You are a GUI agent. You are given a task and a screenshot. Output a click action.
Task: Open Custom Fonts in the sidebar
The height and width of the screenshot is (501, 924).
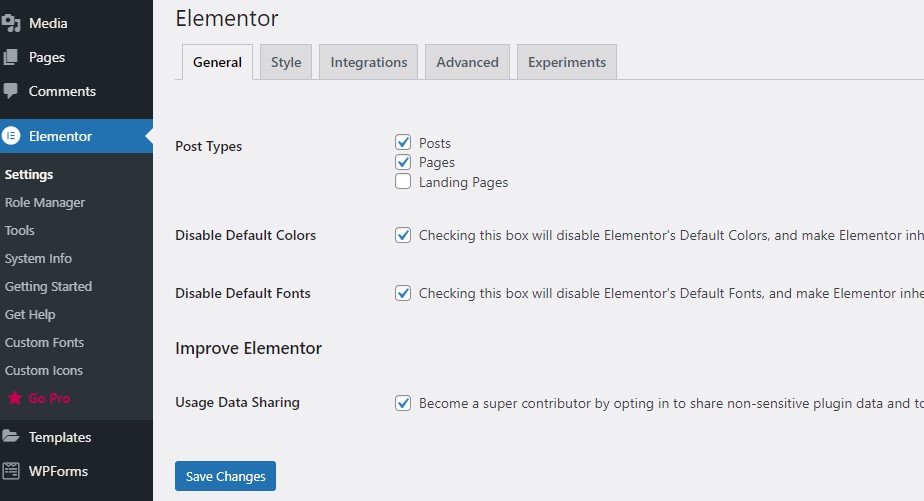coord(44,342)
